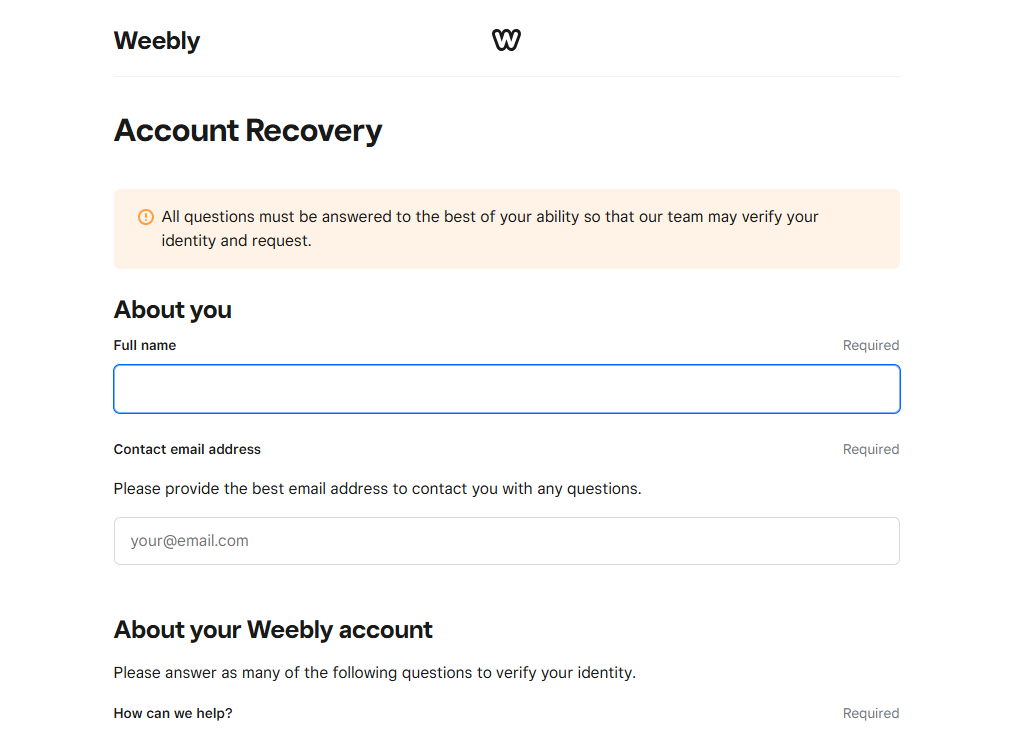
Task: Click the Contact email address label
Action: [187, 449]
